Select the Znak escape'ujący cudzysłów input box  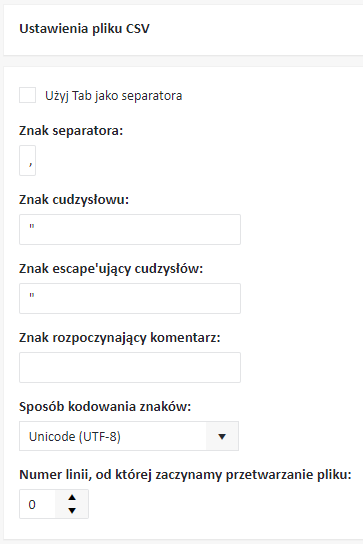(130, 298)
